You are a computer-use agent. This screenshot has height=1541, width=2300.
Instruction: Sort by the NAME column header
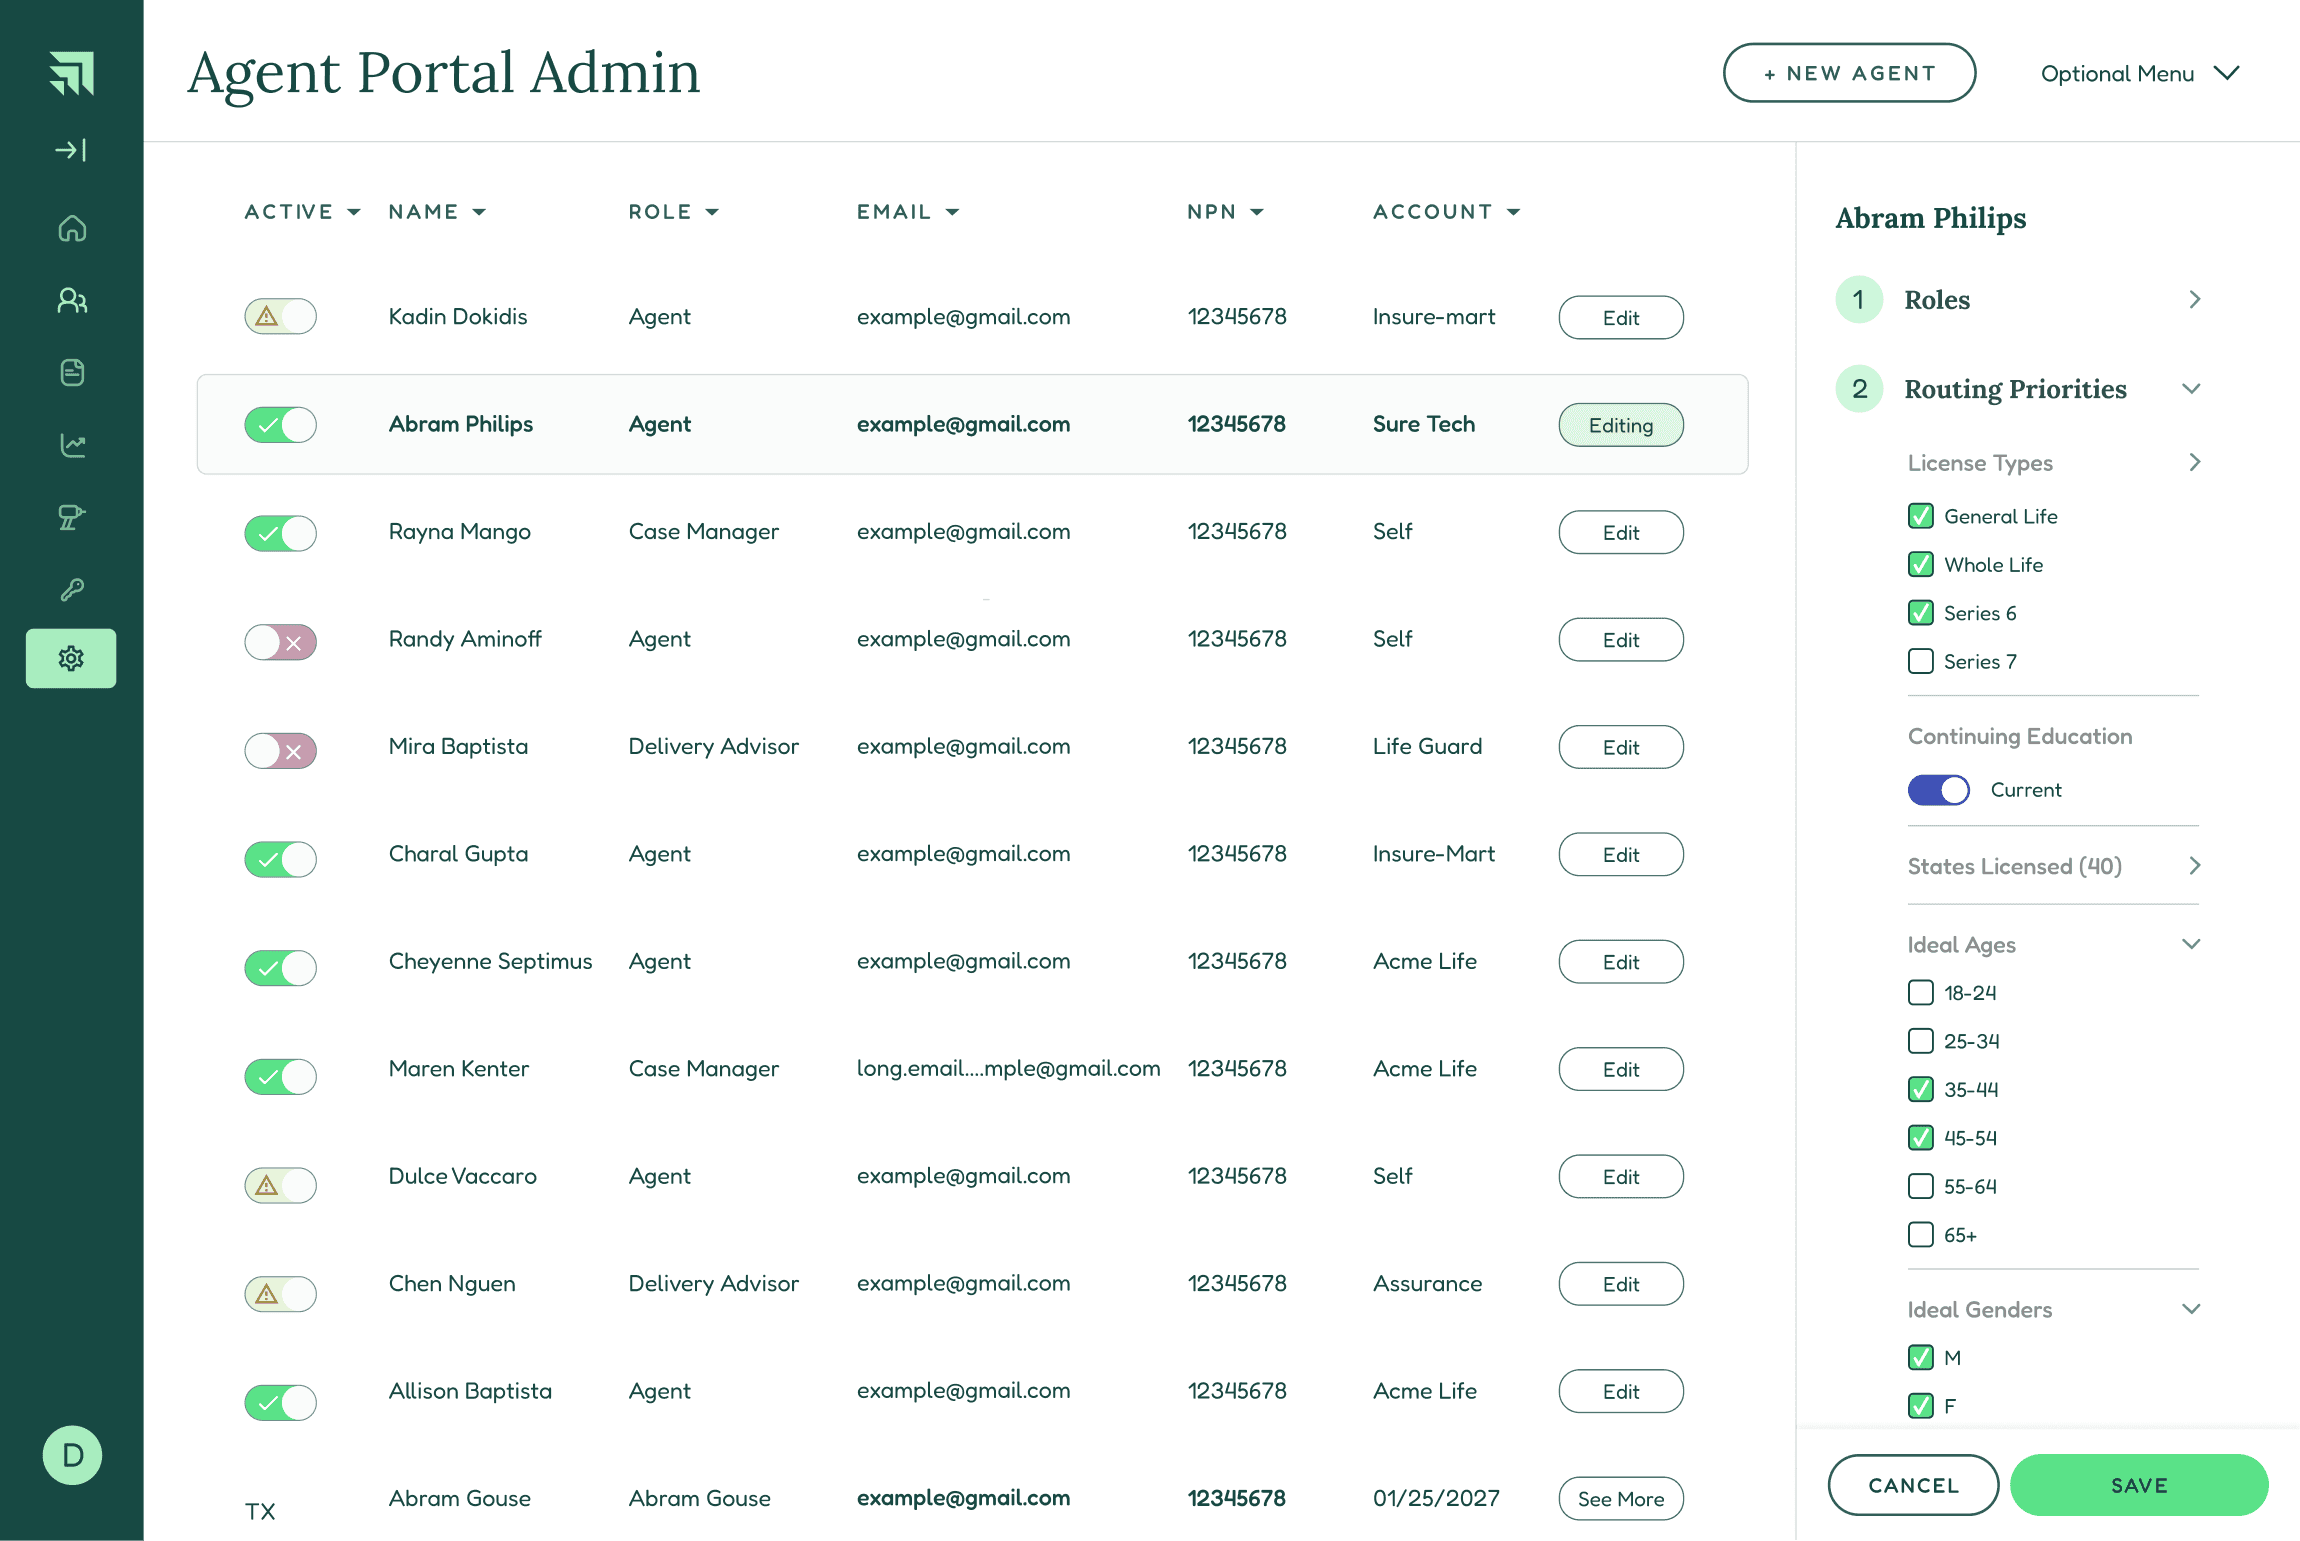click(436, 212)
